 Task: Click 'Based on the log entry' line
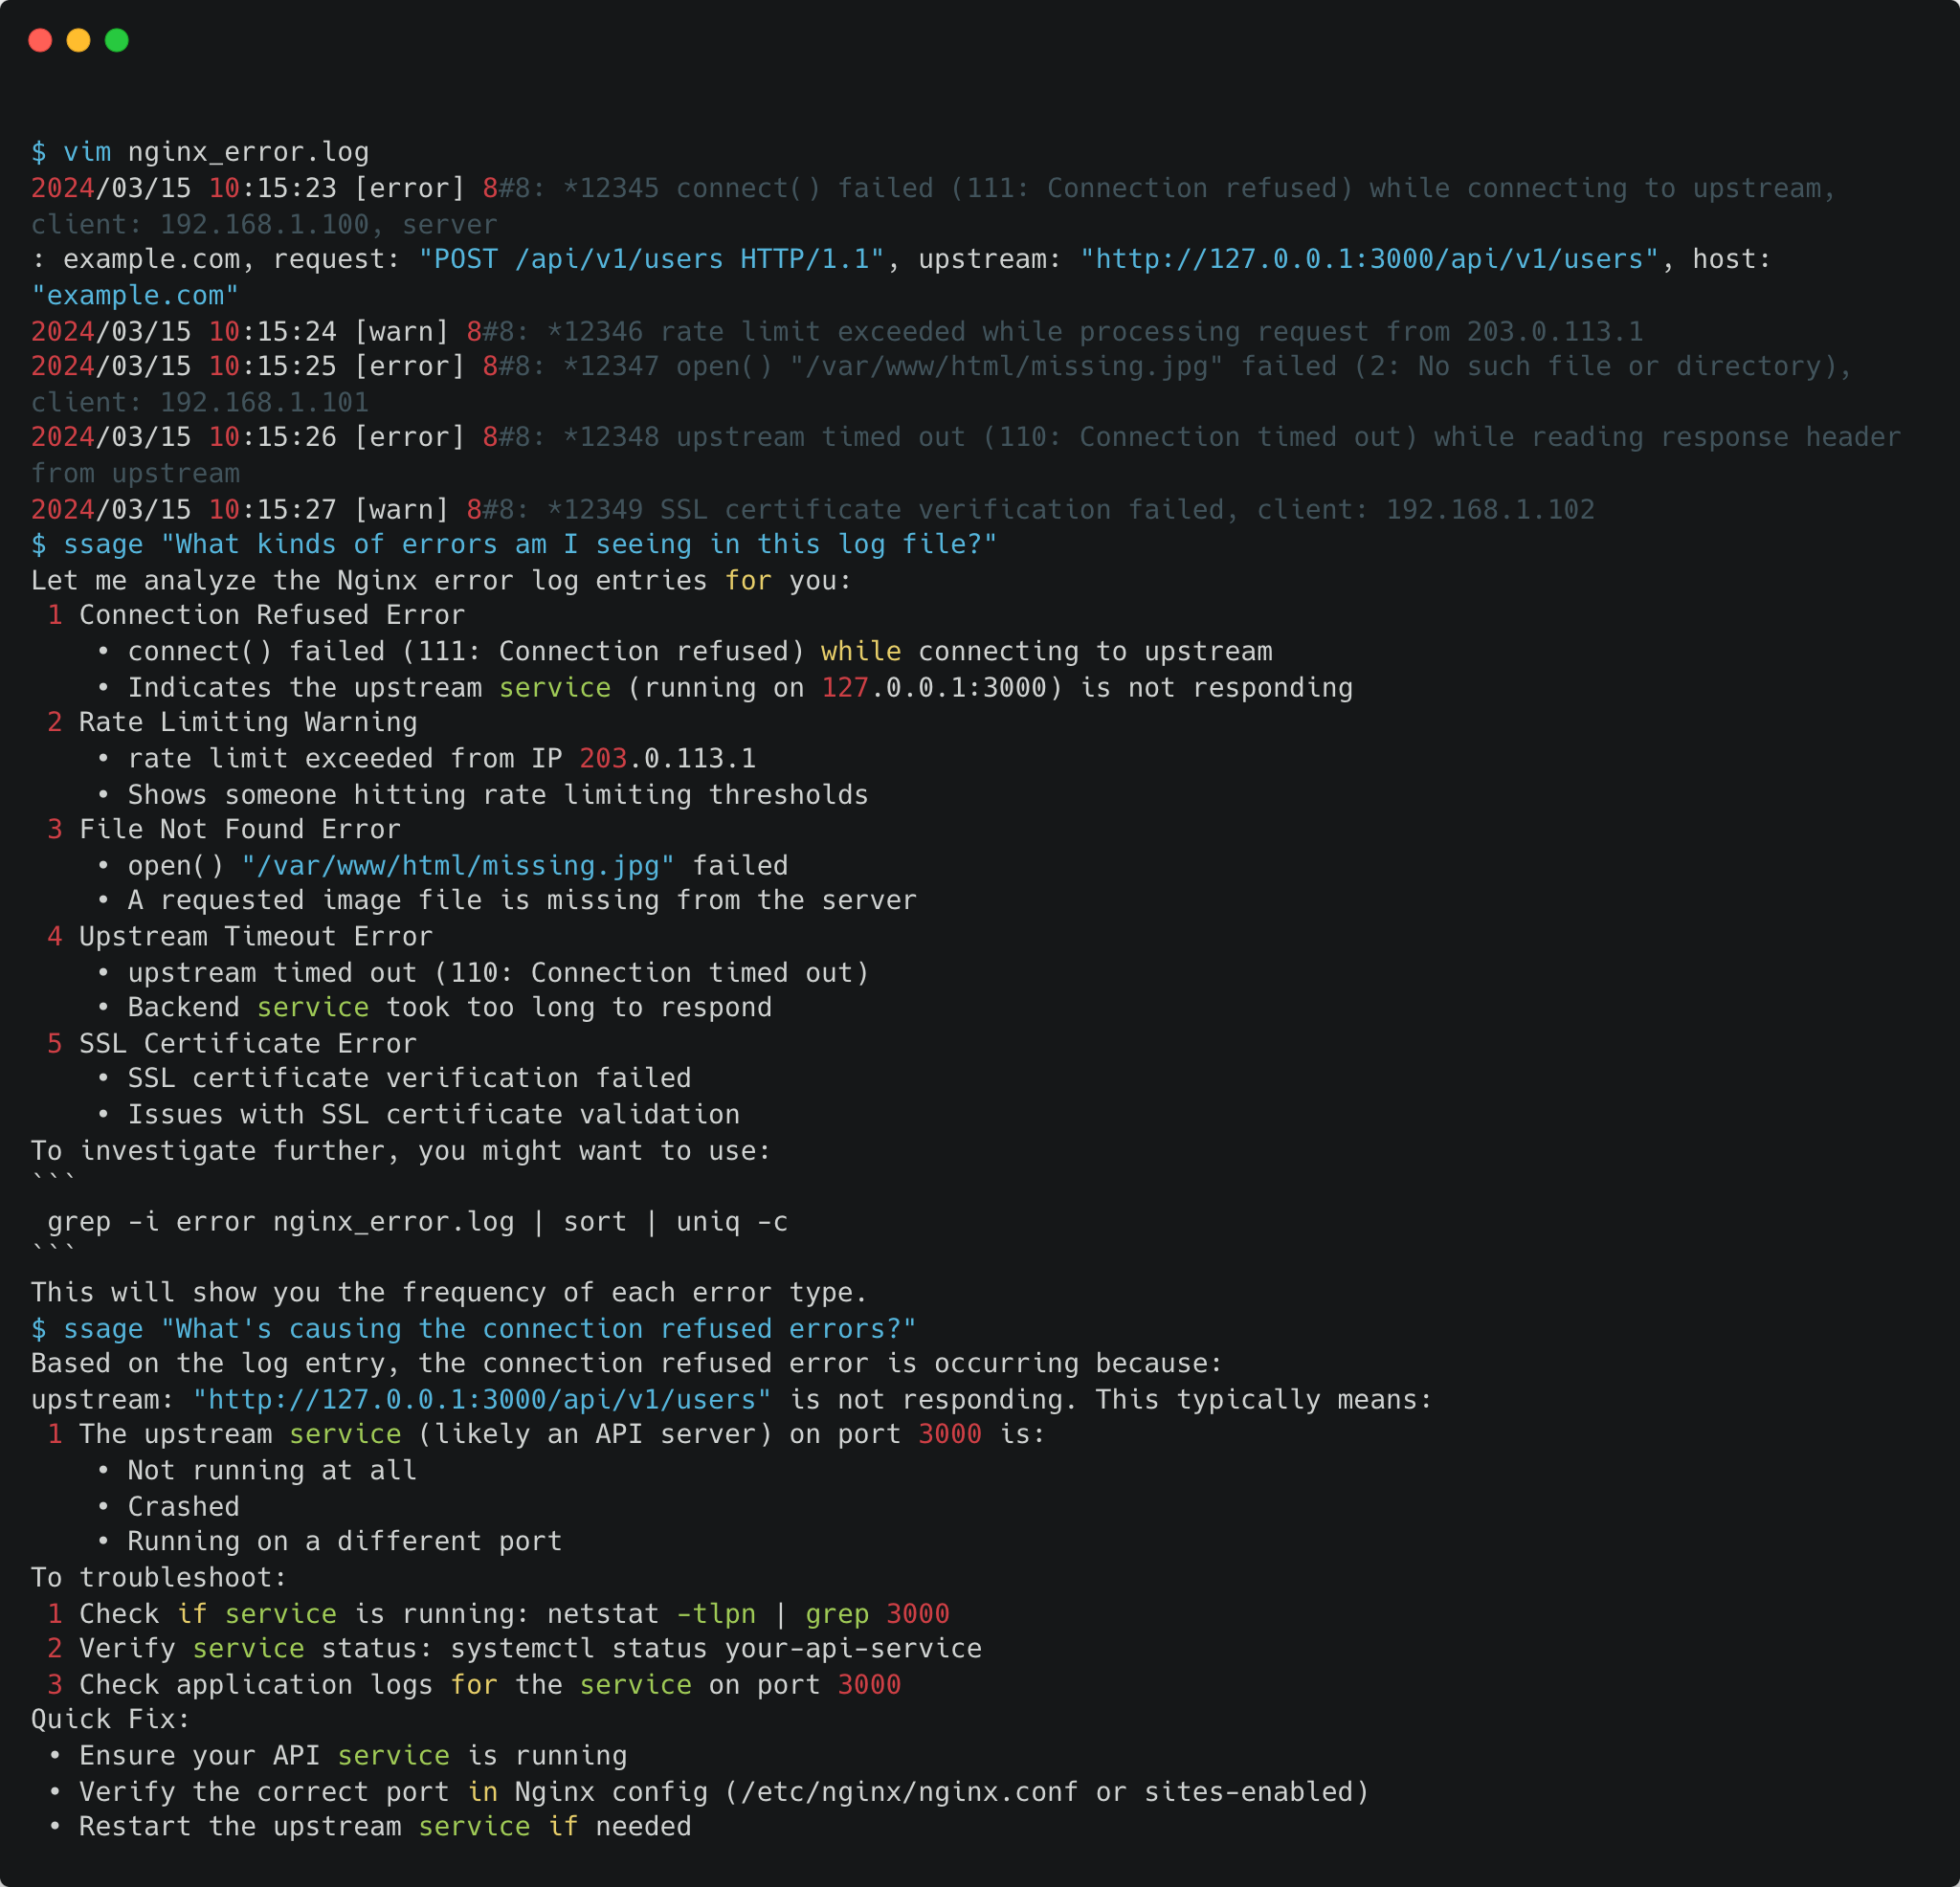(627, 1363)
